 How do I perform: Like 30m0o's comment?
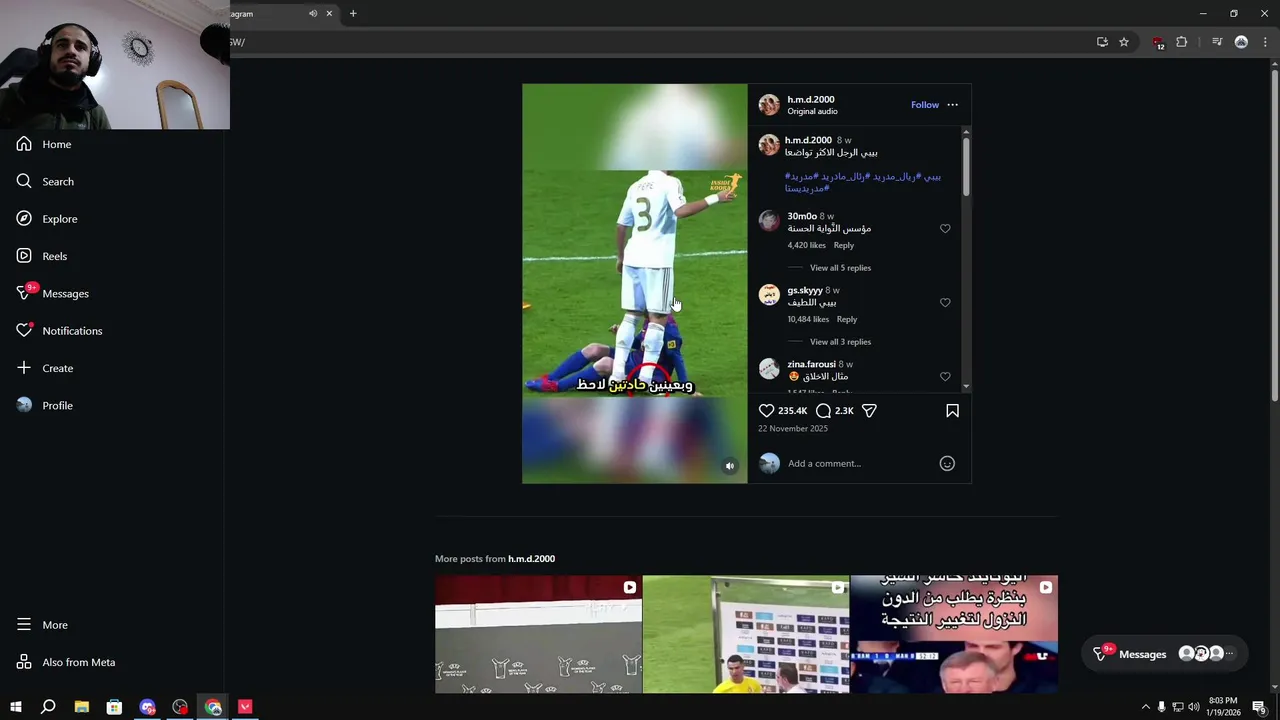coord(945,229)
